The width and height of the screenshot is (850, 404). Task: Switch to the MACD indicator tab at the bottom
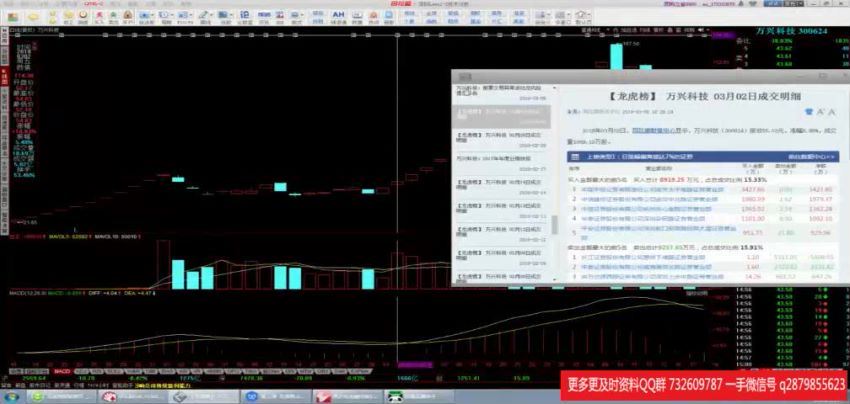click(x=62, y=370)
